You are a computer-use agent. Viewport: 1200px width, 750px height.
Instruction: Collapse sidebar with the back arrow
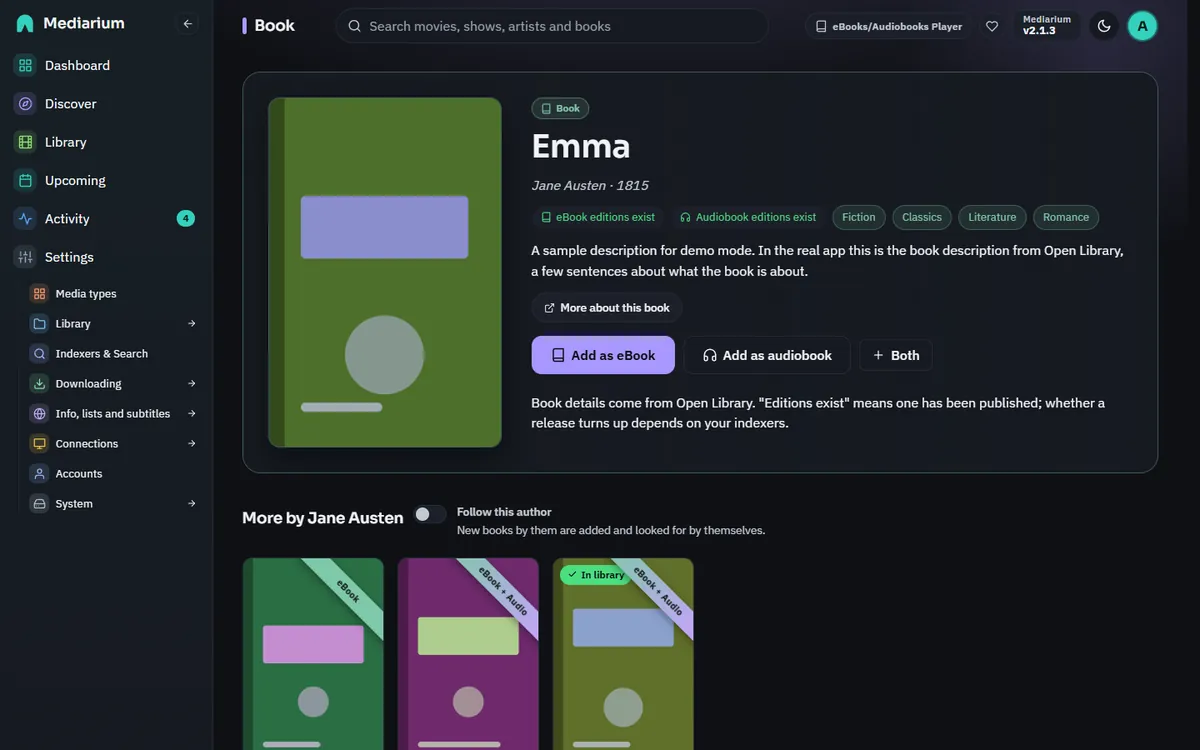(x=187, y=24)
